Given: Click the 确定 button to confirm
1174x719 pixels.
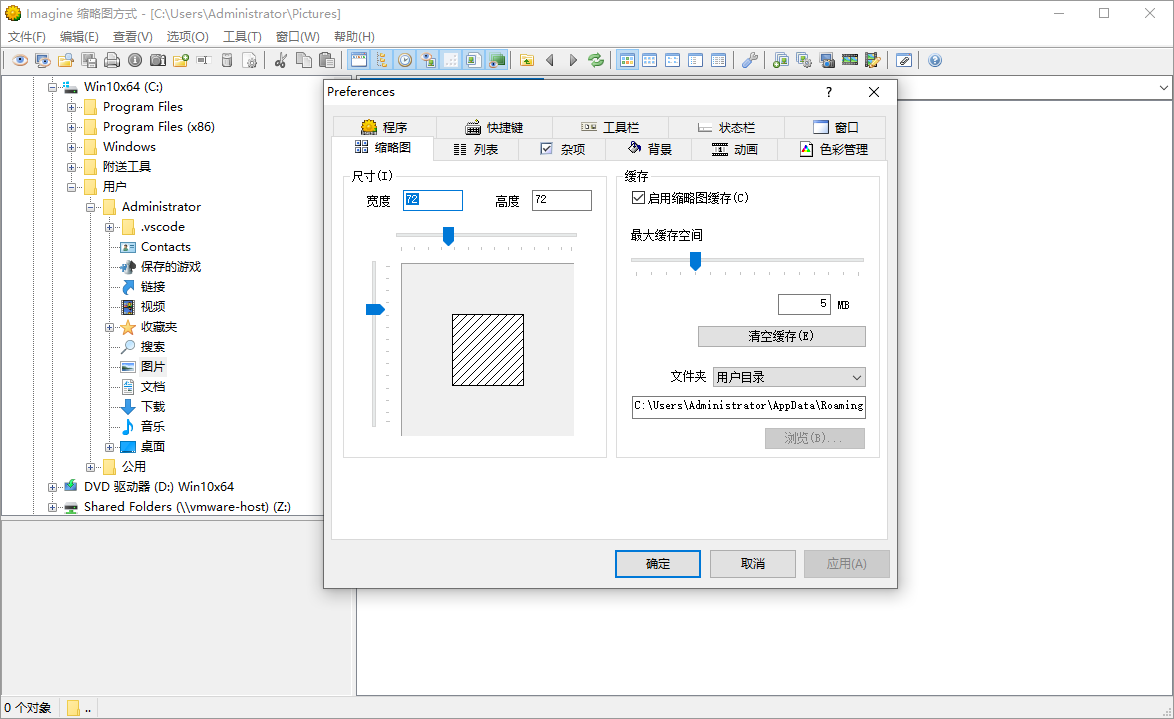Looking at the screenshot, I should click(657, 563).
